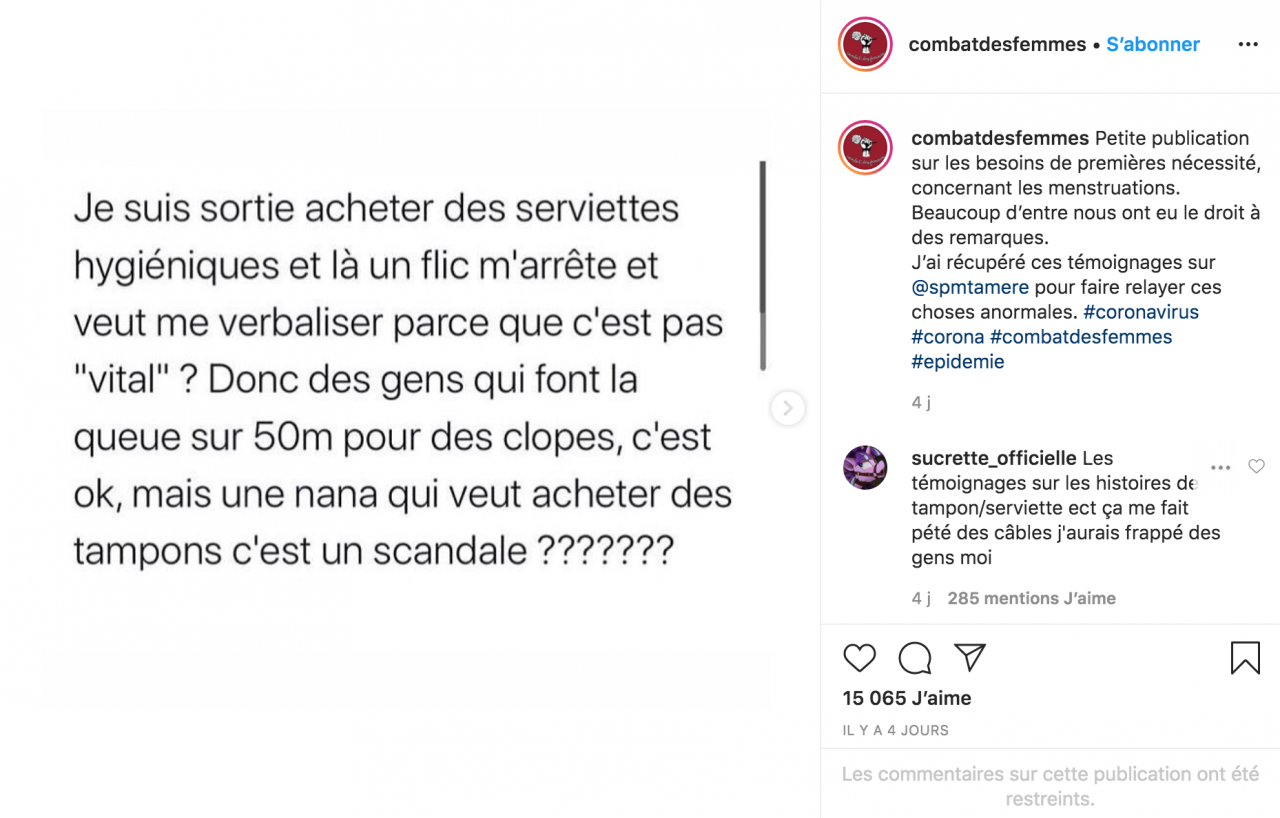Save the post with the bookmark icon
Image resolution: width=1280 pixels, height=818 pixels.
pyautogui.click(x=1243, y=657)
